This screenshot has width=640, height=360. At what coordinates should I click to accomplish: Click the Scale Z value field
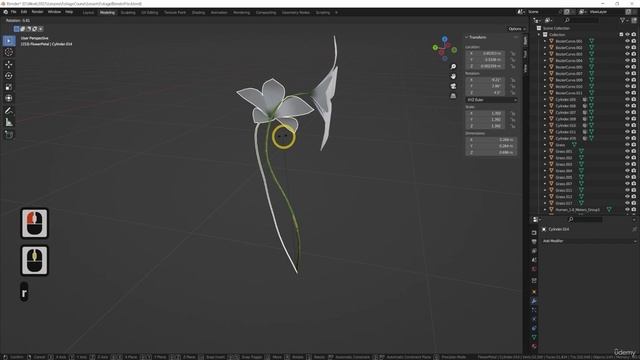point(485,126)
